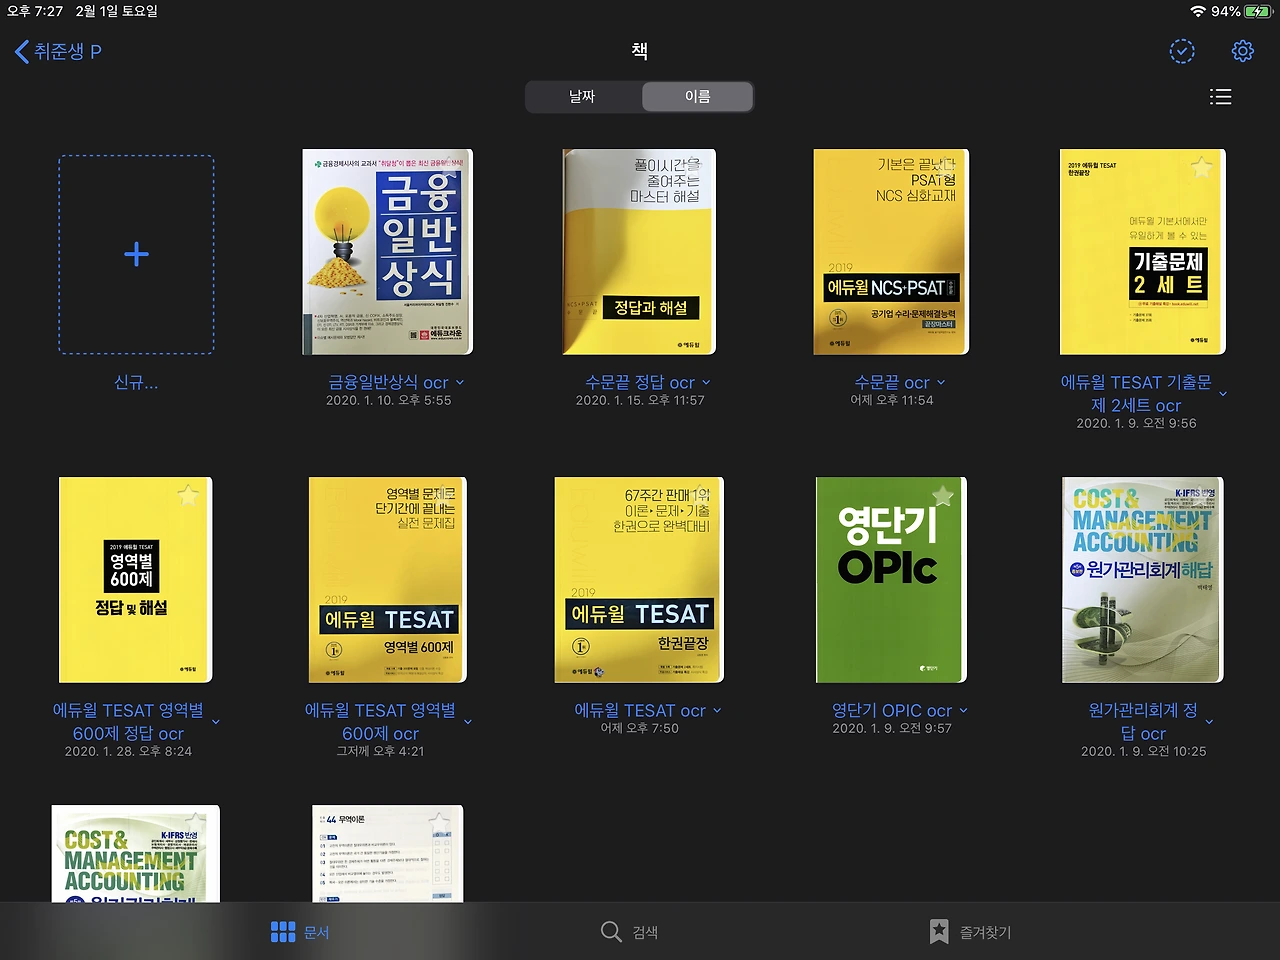Click the timestamp 어제 오후 11:54

(892, 401)
